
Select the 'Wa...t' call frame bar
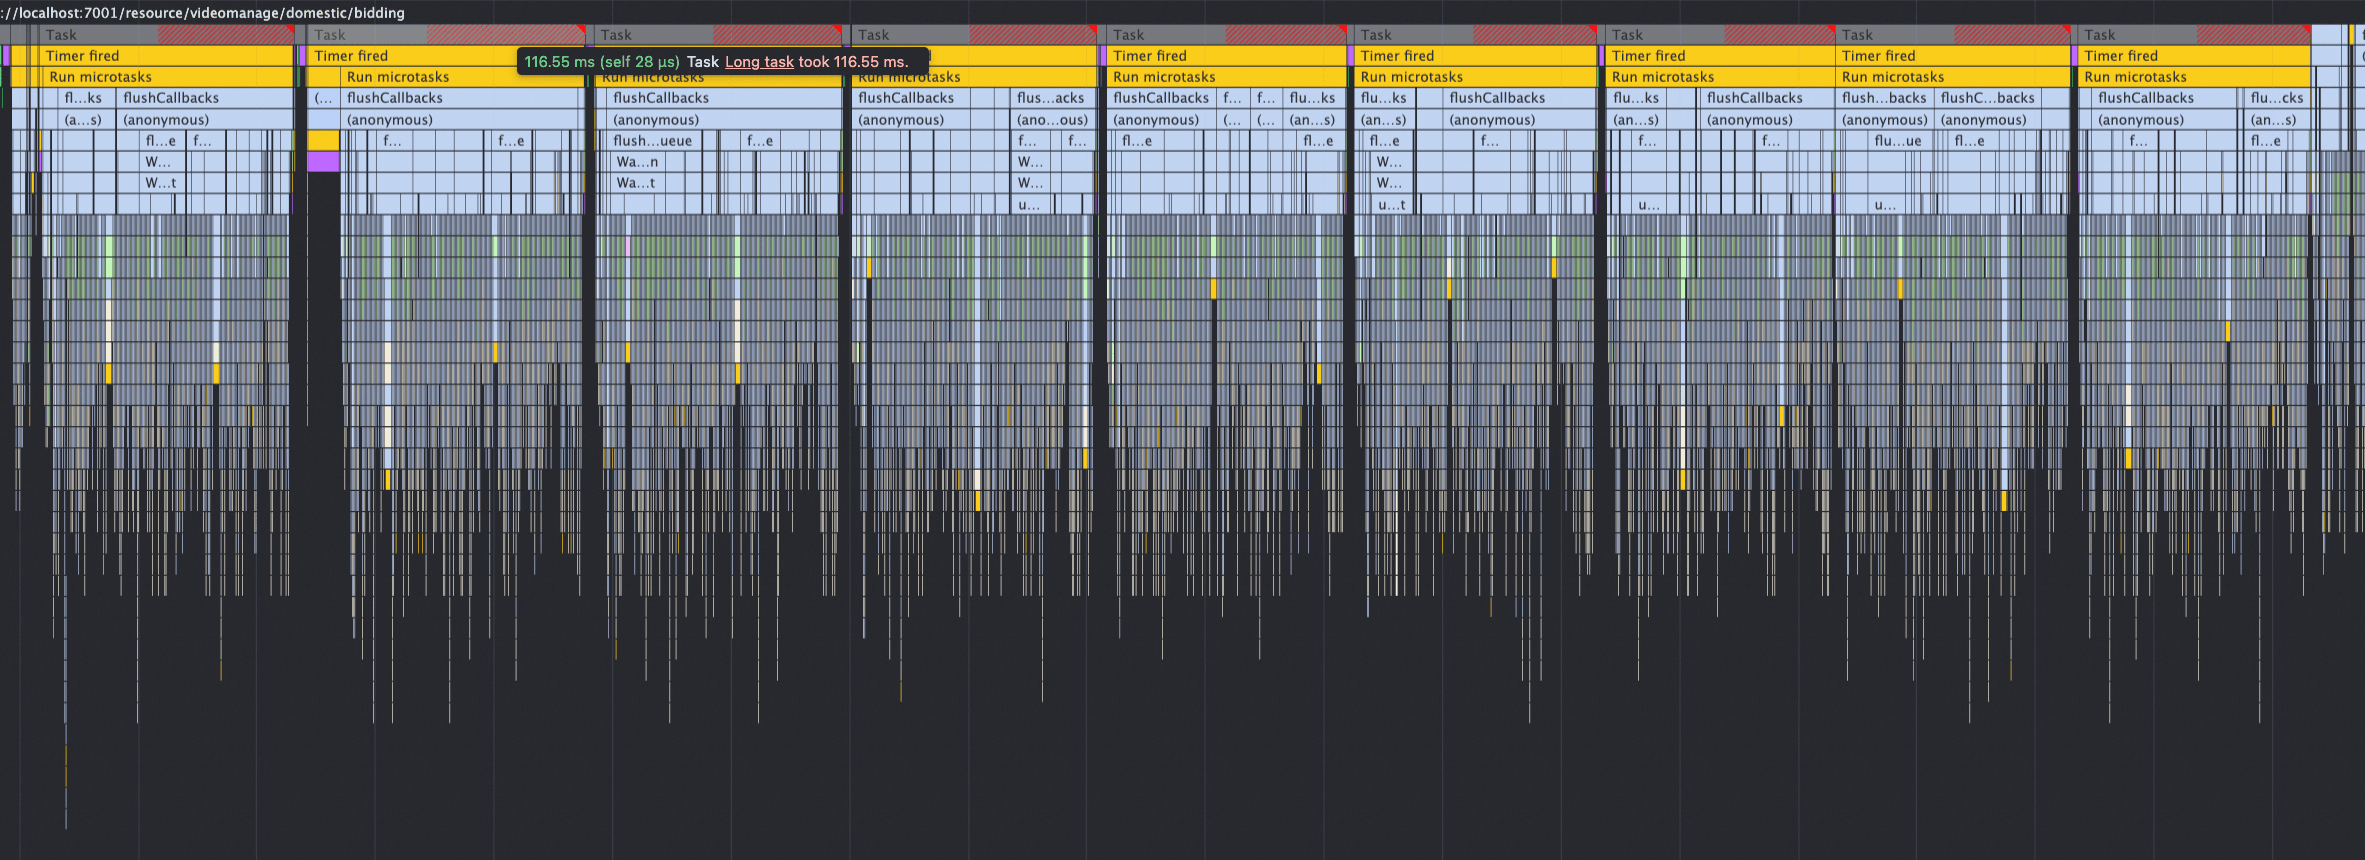click(636, 183)
